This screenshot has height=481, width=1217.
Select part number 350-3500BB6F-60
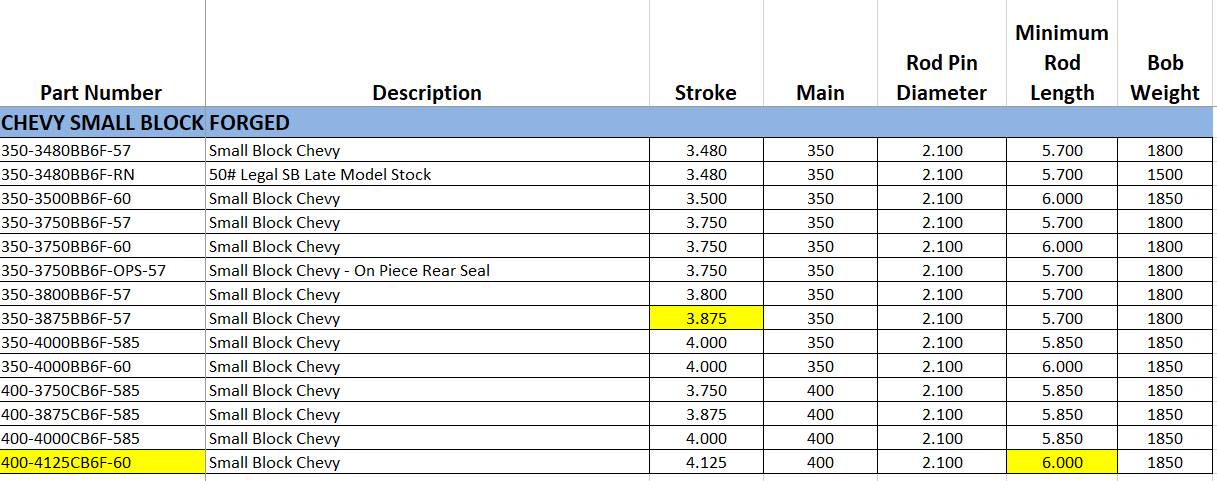pyautogui.click(x=66, y=199)
